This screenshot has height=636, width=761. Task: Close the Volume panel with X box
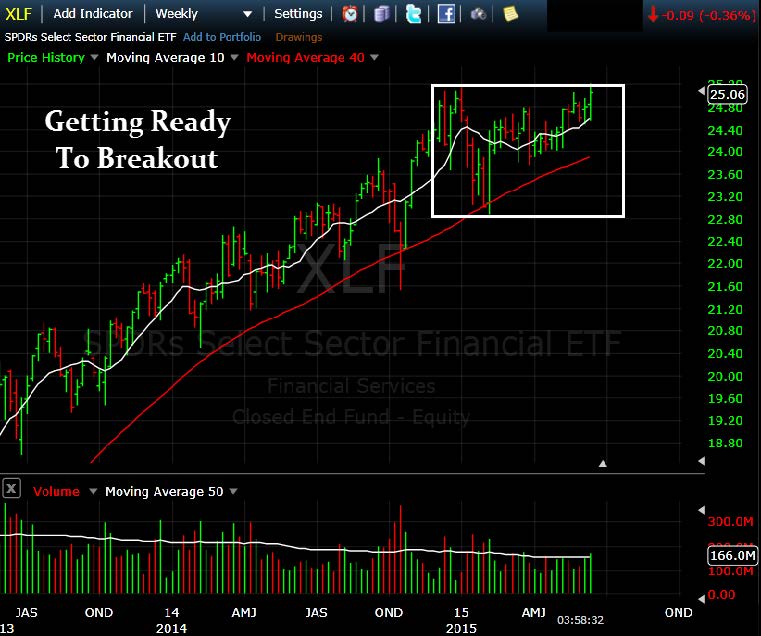[x=11, y=488]
